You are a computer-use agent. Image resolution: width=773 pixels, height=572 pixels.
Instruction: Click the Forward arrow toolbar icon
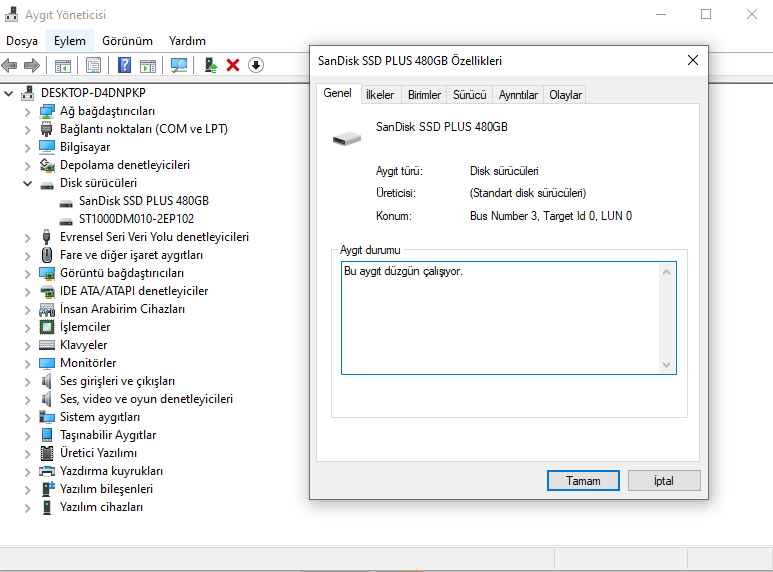point(32,65)
